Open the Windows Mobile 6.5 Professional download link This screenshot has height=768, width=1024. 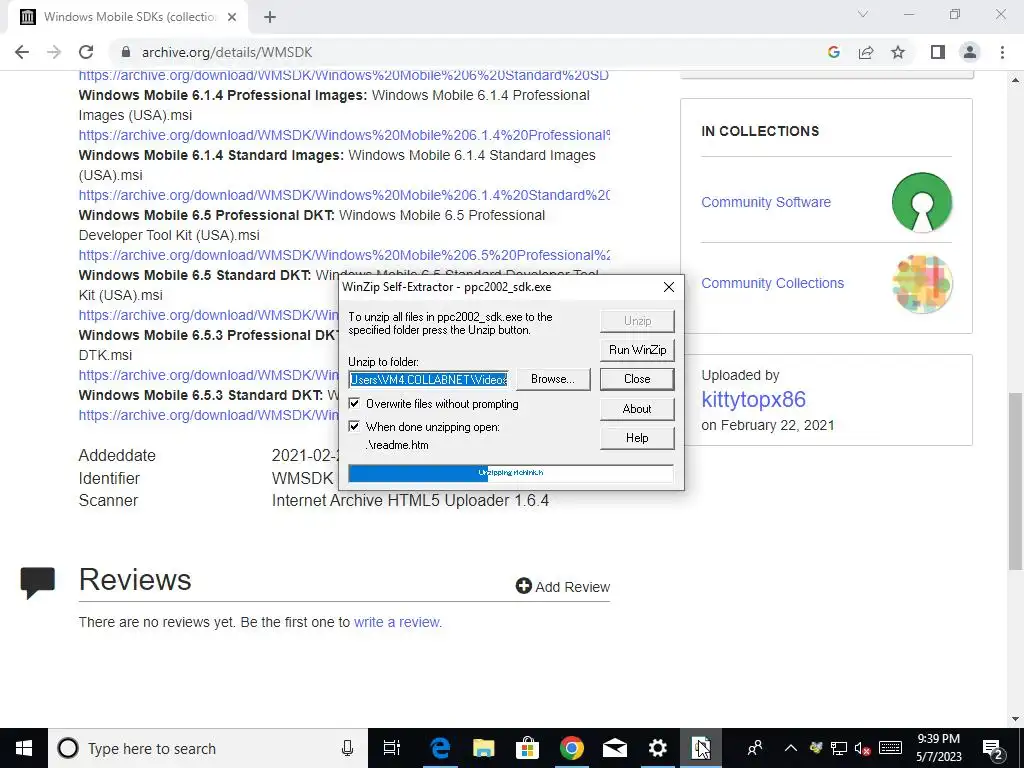(344, 255)
